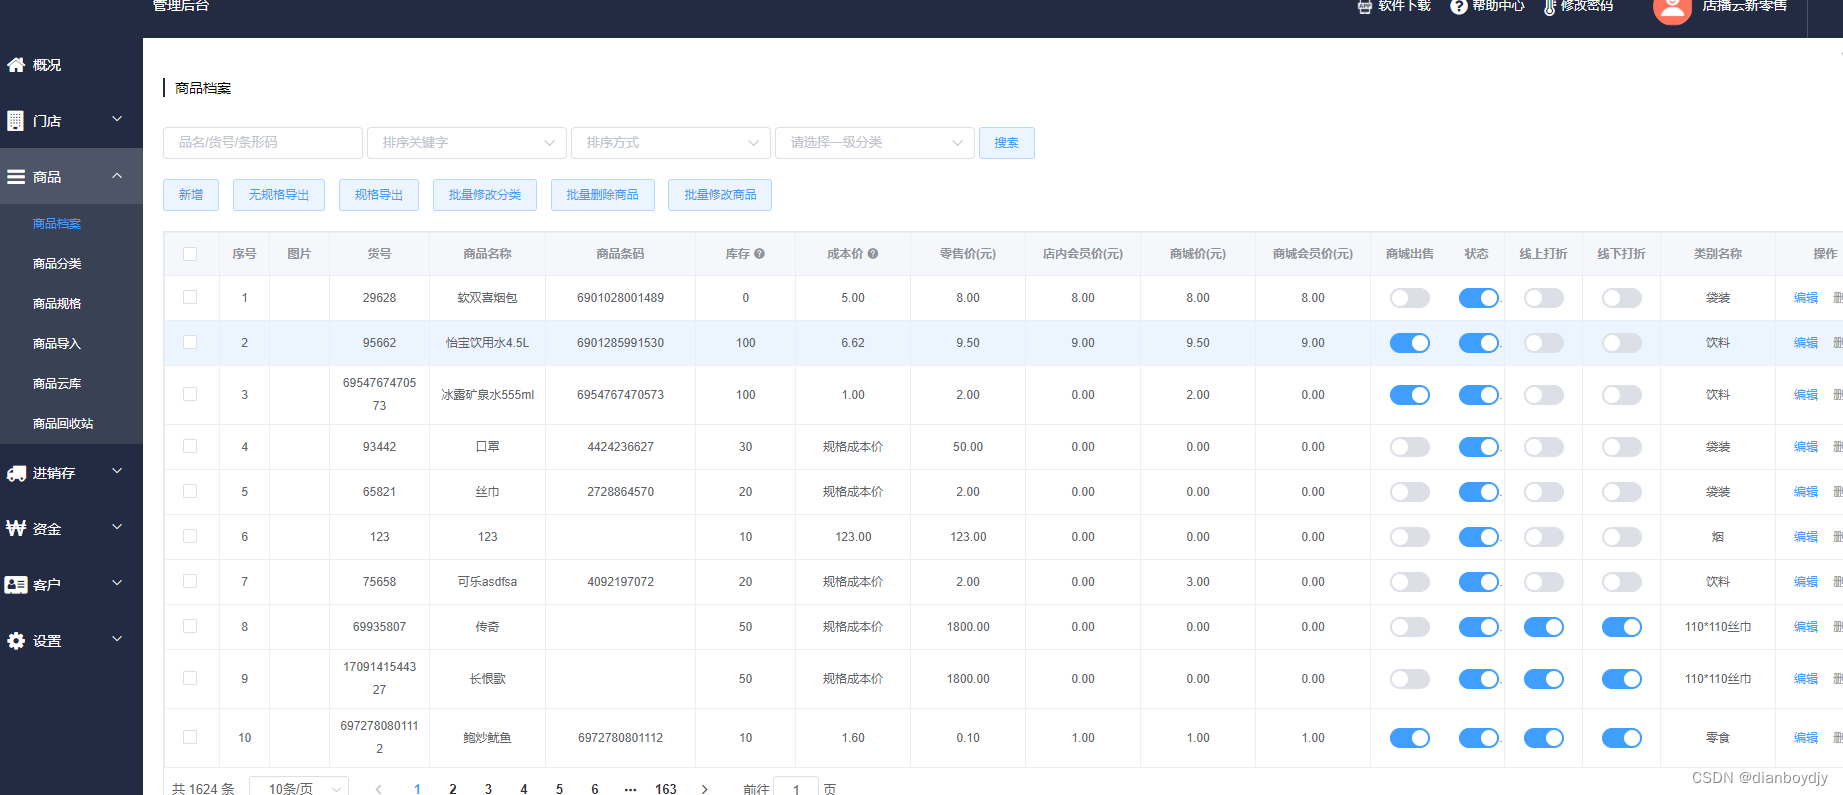This screenshot has width=1843, height=795.
Task: Click the 新增 button
Action: pos(191,195)
